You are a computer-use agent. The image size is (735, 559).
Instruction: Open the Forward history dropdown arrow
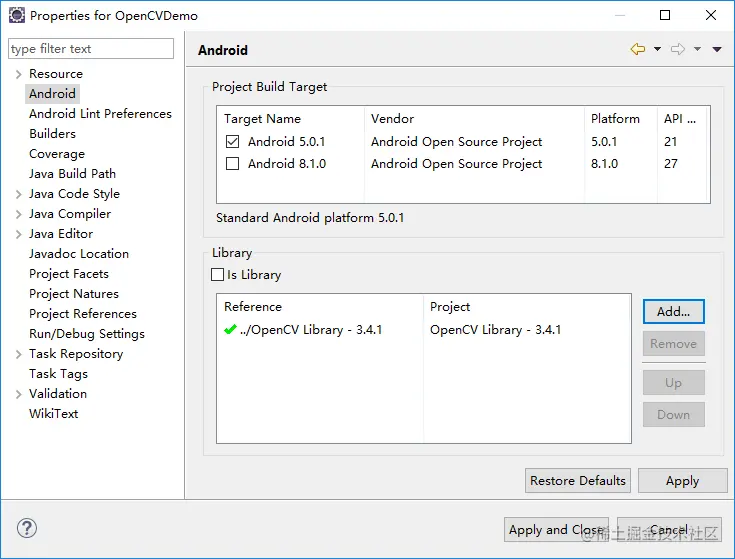pos(697,49)
